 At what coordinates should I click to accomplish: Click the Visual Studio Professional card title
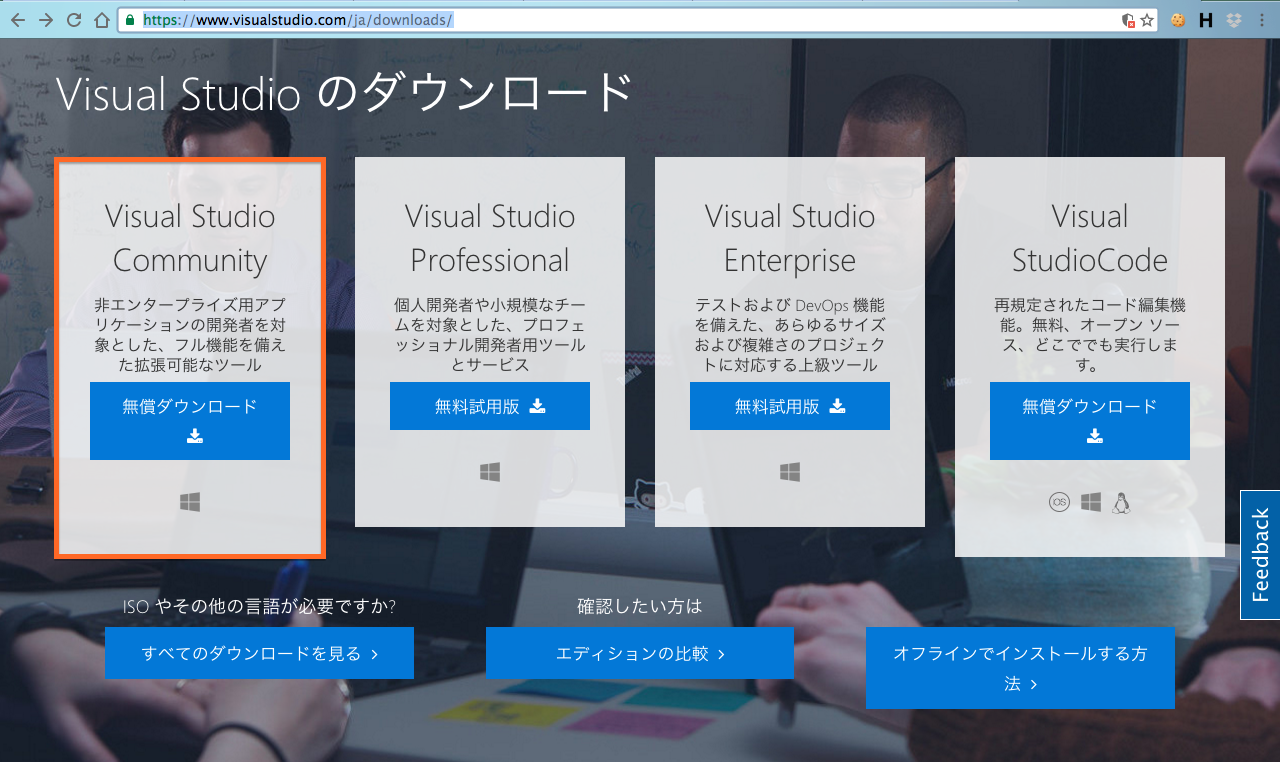tap(490, 238)
